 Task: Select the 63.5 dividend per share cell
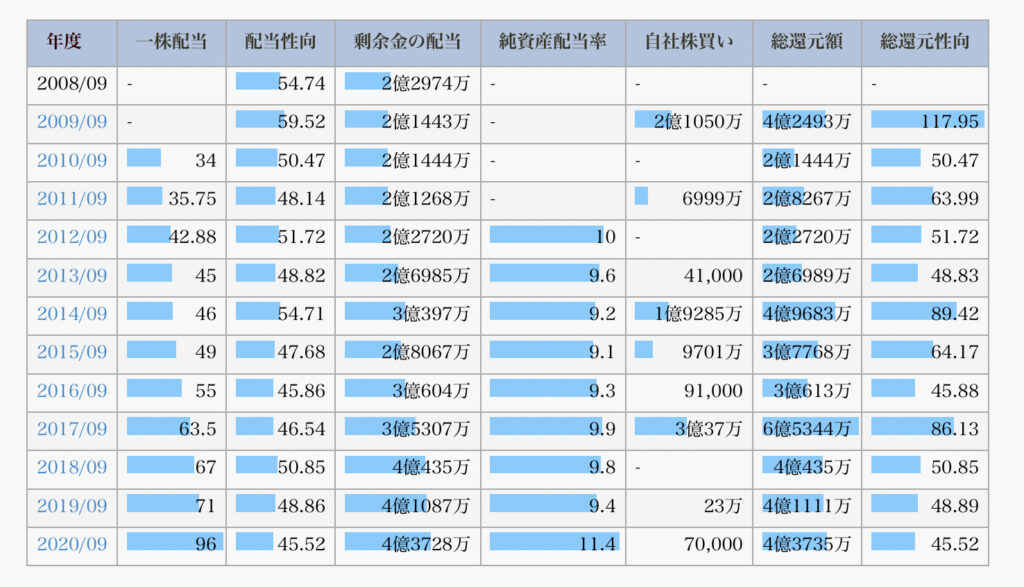[172, 430]
